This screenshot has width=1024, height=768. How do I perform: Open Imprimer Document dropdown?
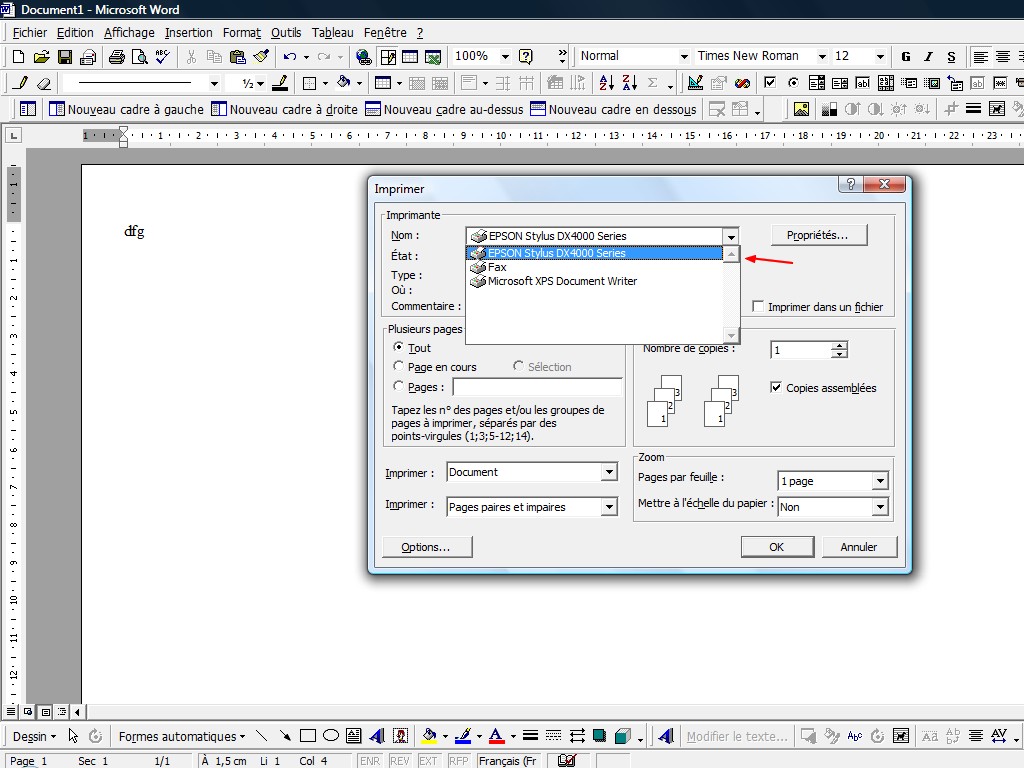pyautogui.click(x=609, y=472)
